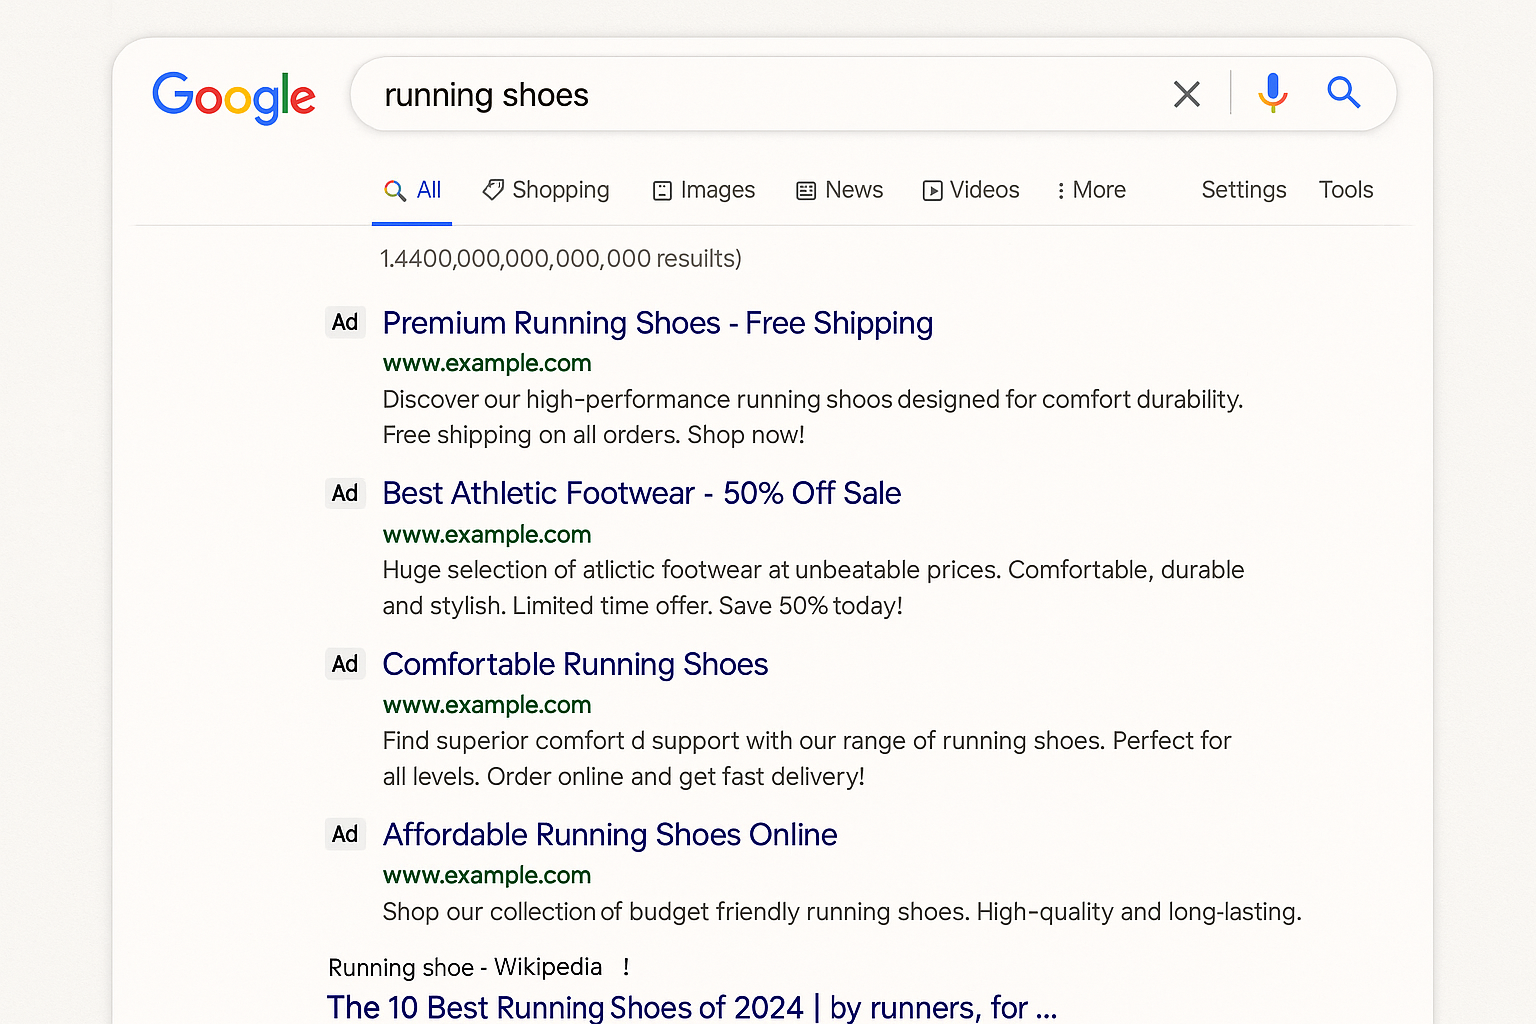Click the Shopping tag icon
This screenshot has height=1024, width=1536.
point(492,190)
